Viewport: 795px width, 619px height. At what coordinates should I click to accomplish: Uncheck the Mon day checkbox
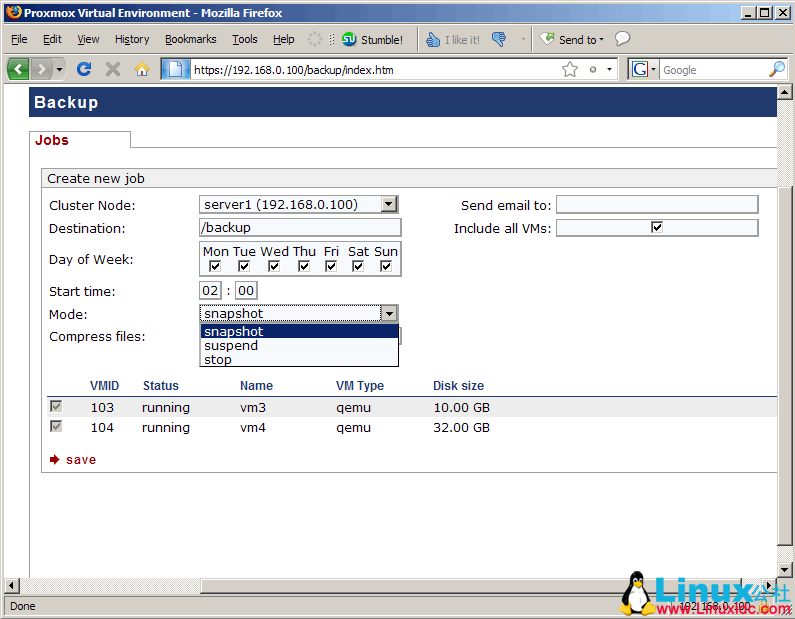215,266
